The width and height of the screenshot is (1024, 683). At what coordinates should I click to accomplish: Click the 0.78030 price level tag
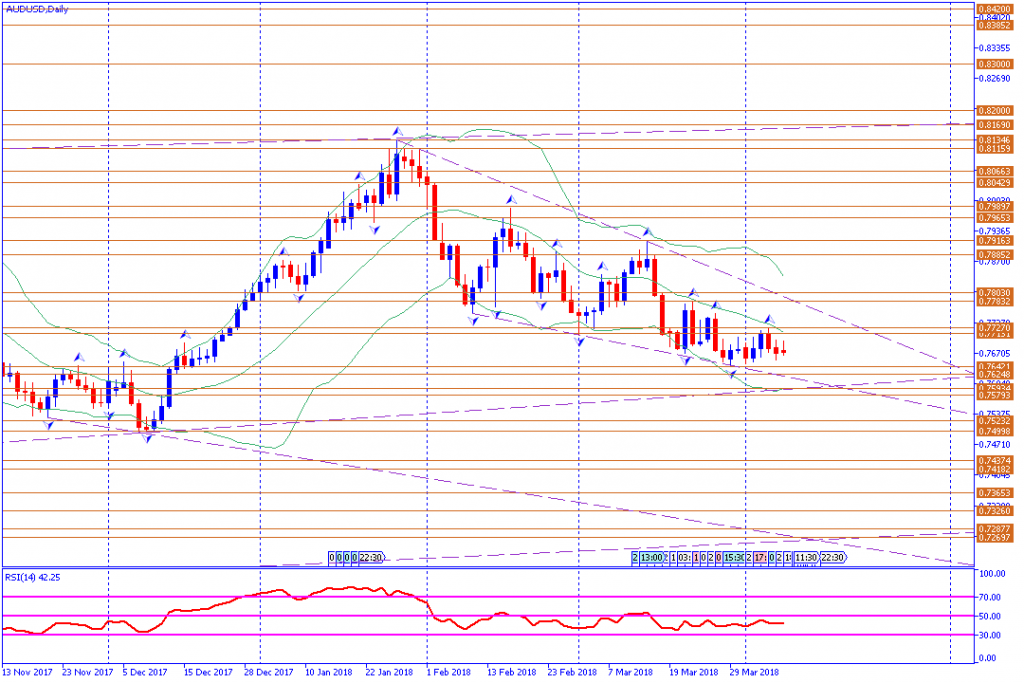[x=992, y=293]
